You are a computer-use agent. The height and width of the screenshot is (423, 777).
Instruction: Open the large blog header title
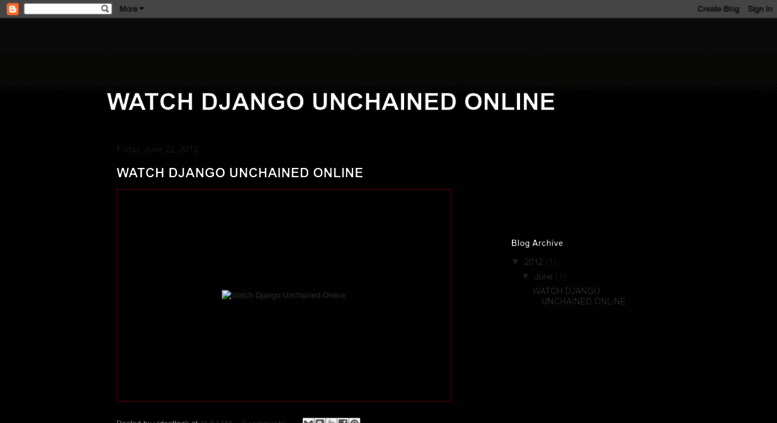tap(331, 102)
